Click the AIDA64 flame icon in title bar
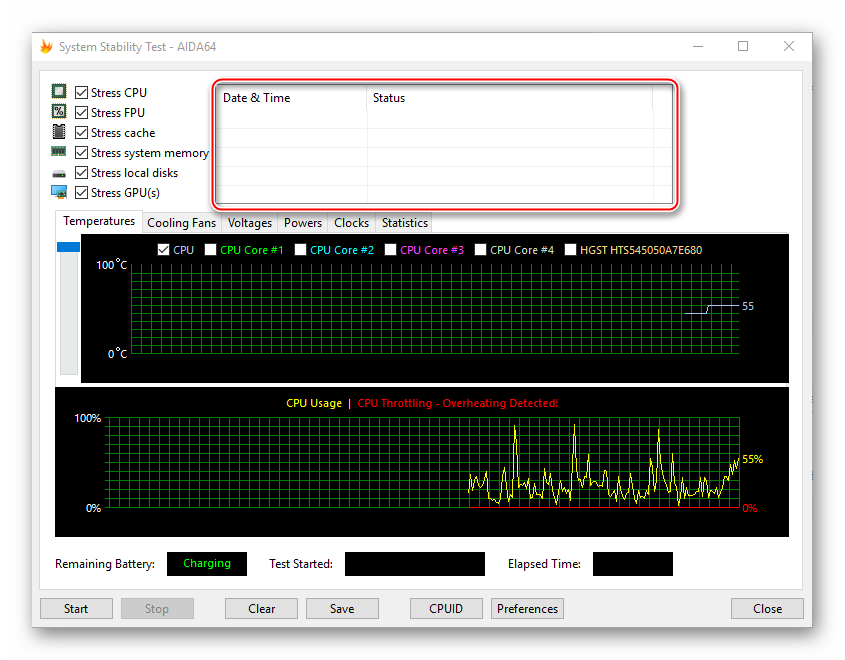Screen dimensions: 845x660 point(46,47)
